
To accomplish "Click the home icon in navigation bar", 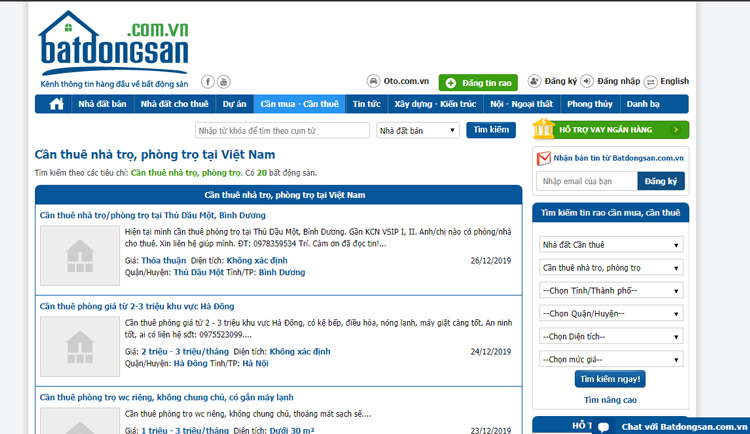I will [x=56, y=104].
